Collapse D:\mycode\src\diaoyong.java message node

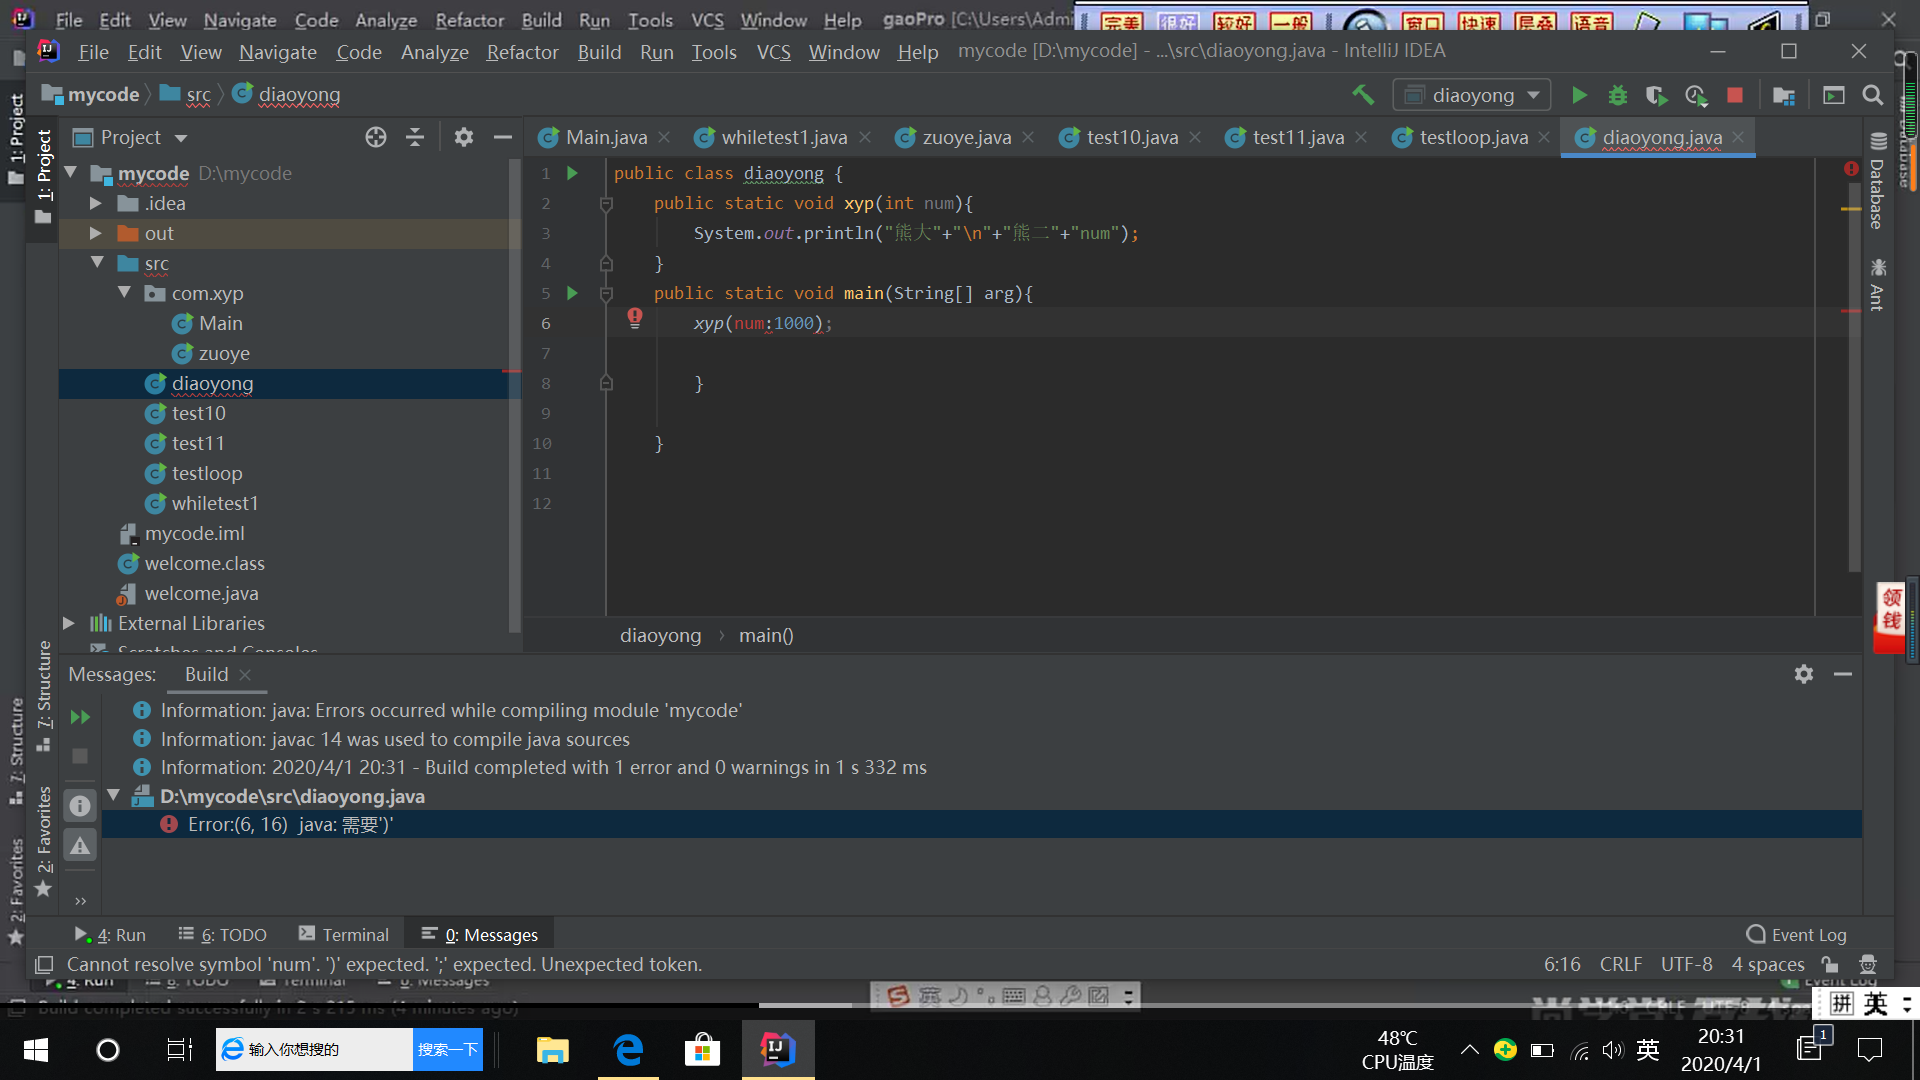[x=114, y=796]
